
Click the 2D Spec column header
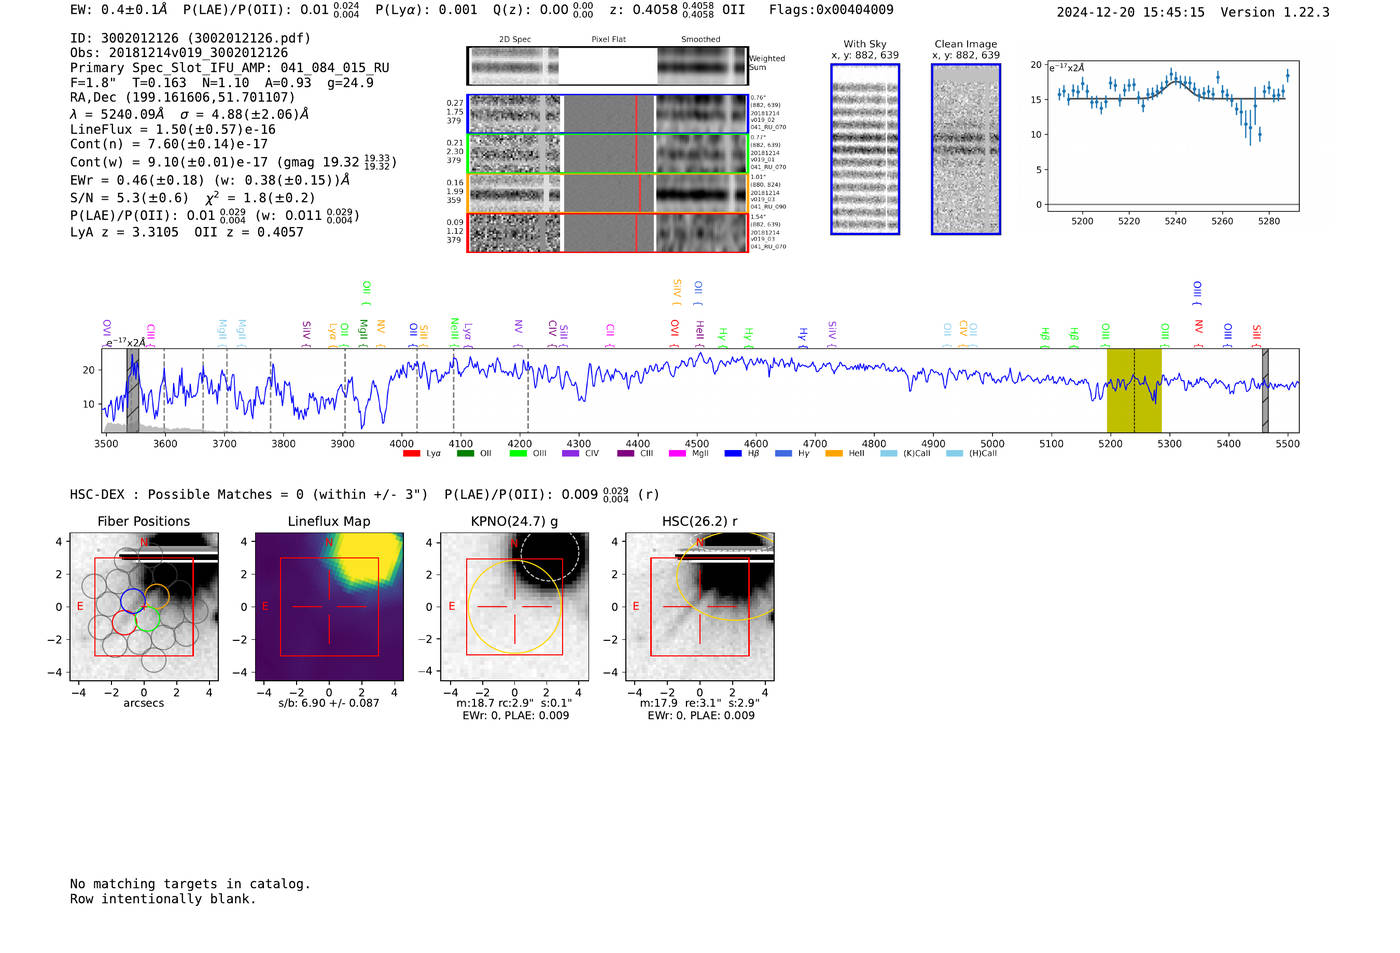point(515,40)
